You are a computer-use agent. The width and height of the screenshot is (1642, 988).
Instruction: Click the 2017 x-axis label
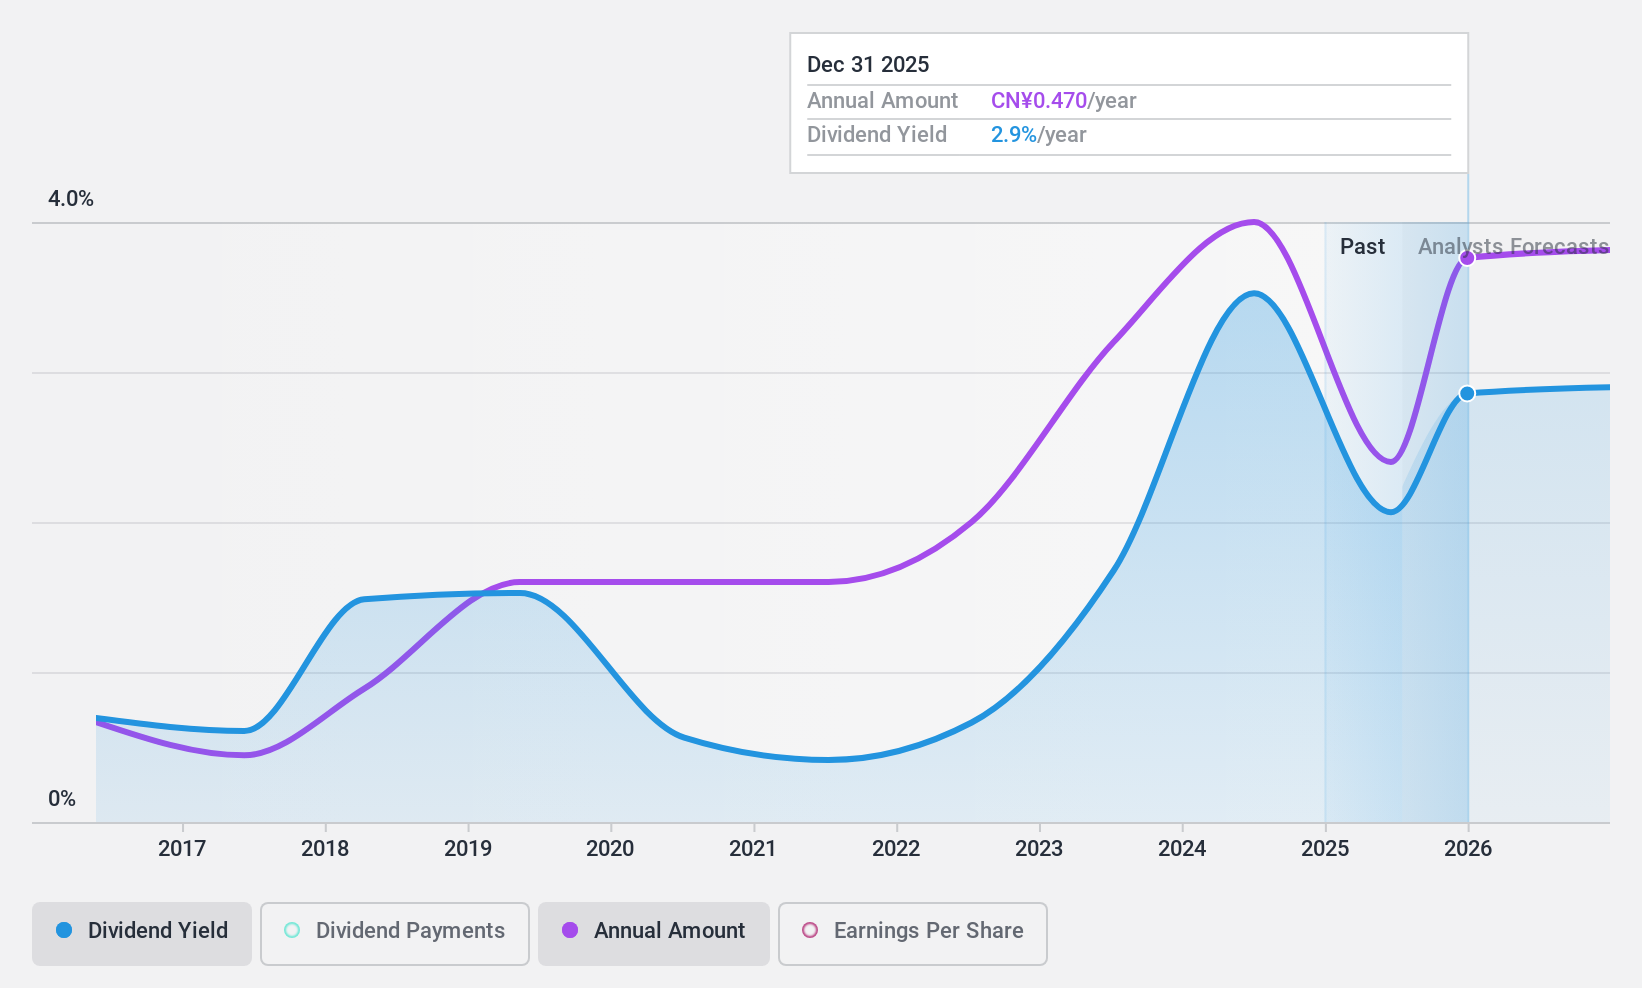click(182, 849)
